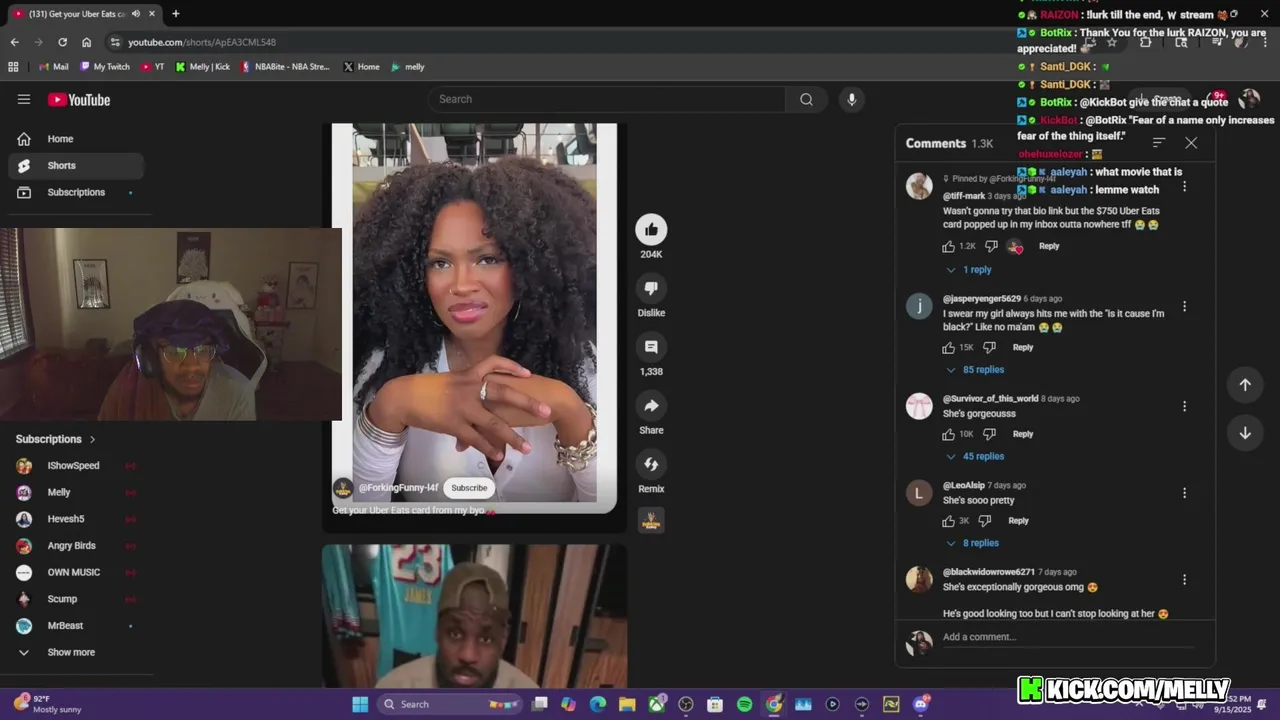The image size is (1280, 720).
Task: Open Scump subscription channel
Action: (x=76, y=599)
